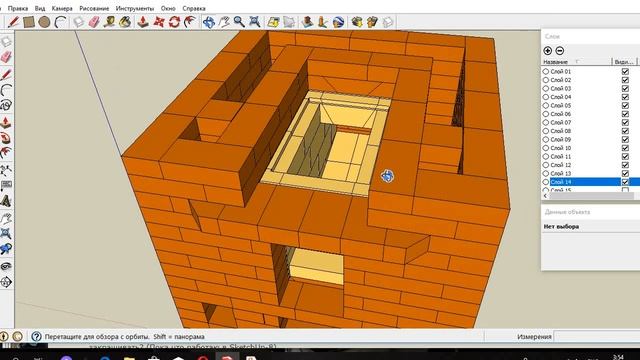This screenshot has width=640, height=360.
Task: Select the Freehand tool in left toolbar
Action: (x=6, y=105)
